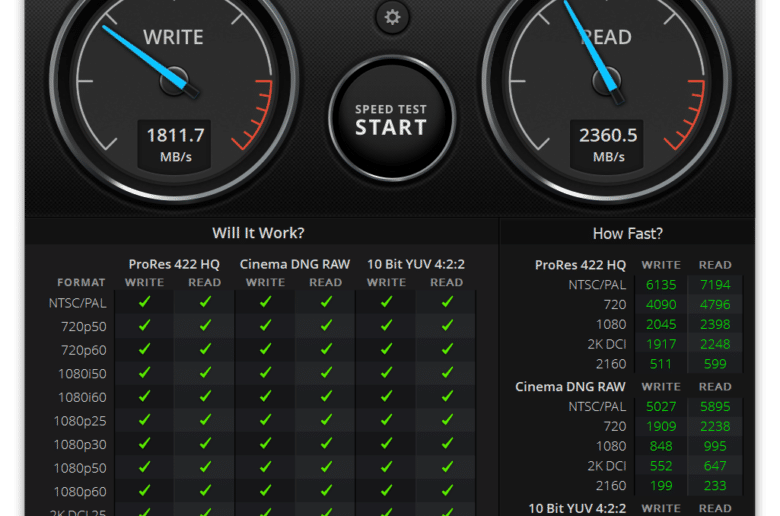Click the READ gauge speed readout 2360.5
Image resolution: width=780 pixels, height=516 pixels.
(608, 135)
